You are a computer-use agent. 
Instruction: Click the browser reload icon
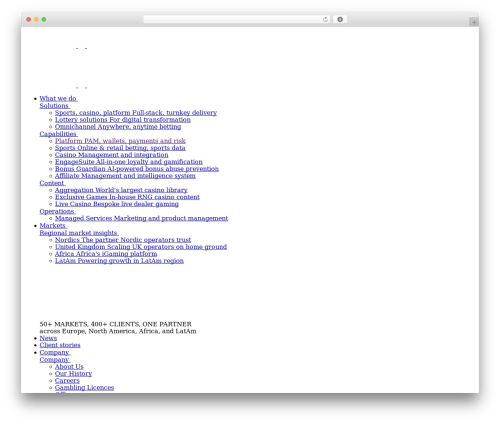tap(325, 20)
